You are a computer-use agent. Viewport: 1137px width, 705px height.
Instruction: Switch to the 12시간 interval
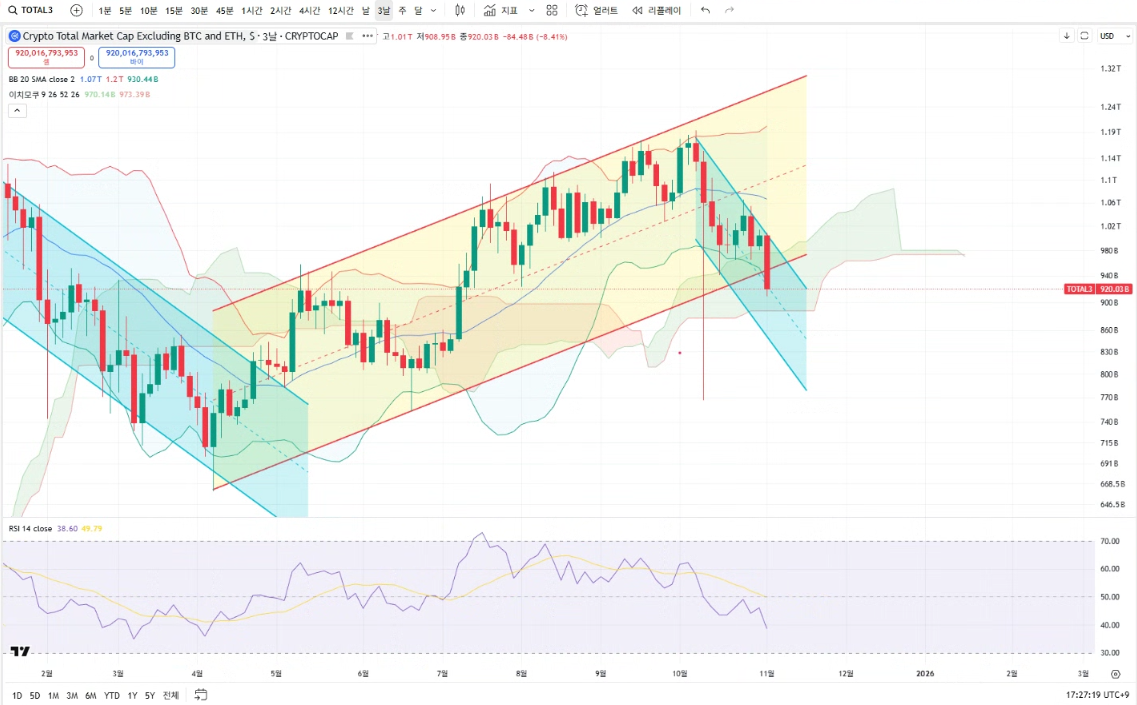click(x=341, y=11)
